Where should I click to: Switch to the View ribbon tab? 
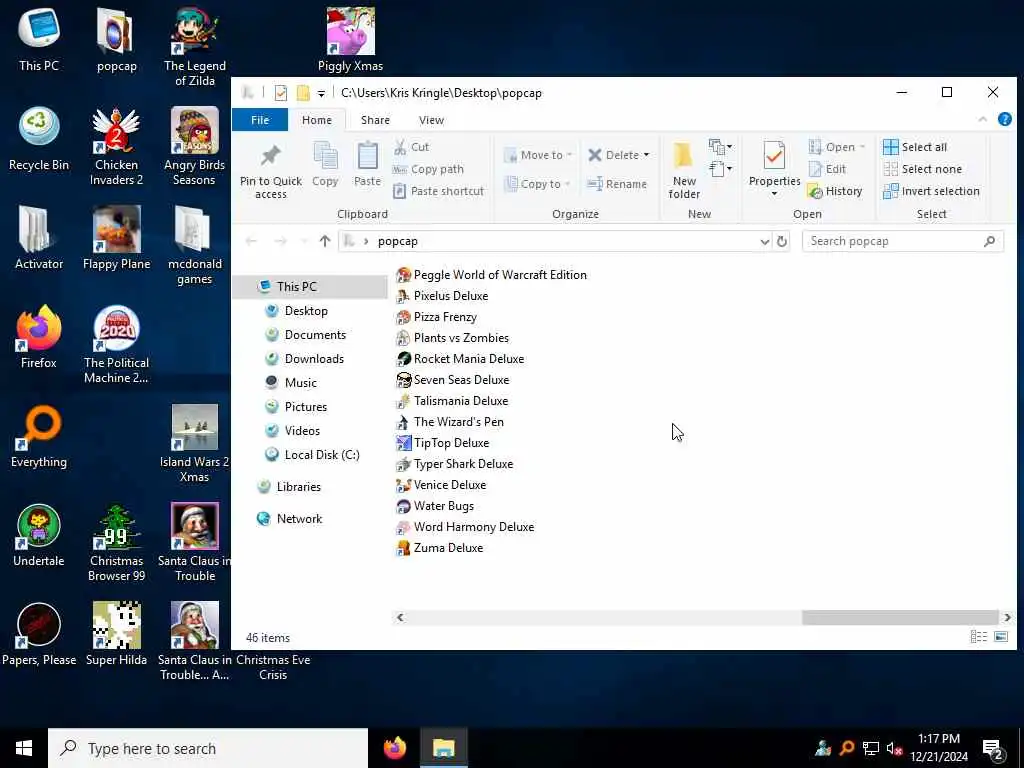431,120
